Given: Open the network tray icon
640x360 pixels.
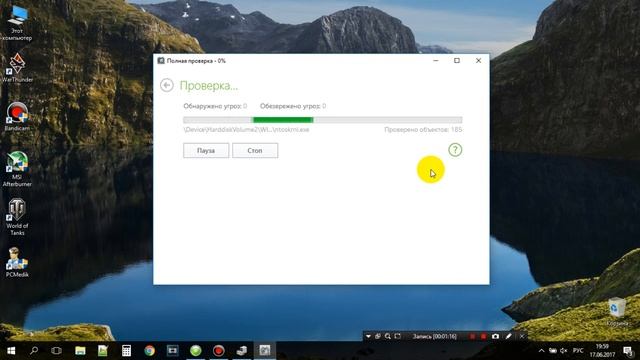Looking at the screenshot, I should coord(553,351).
